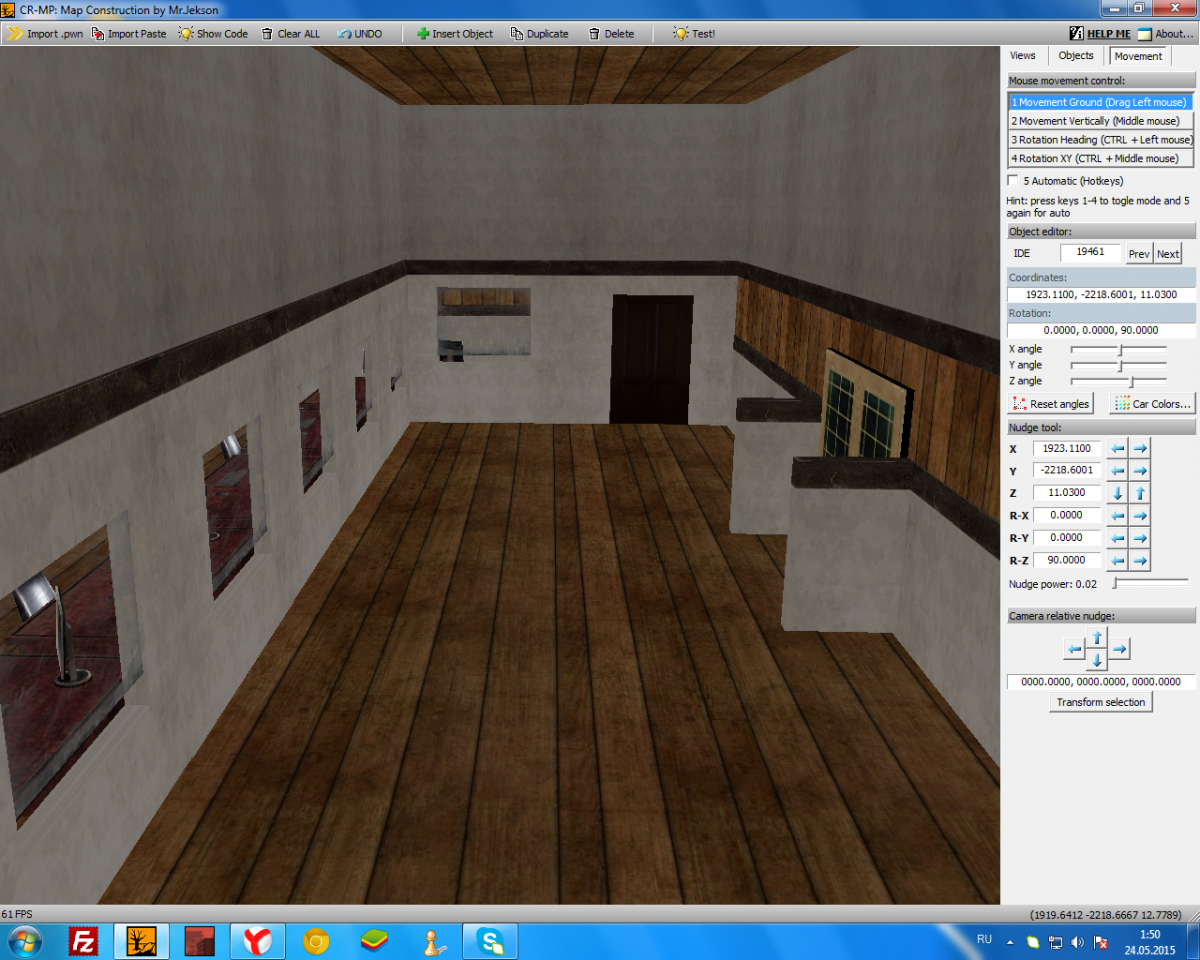Click R-Z nudge value field
This screenshot has height=960, width=1200.
click(x=1067, y=560)
